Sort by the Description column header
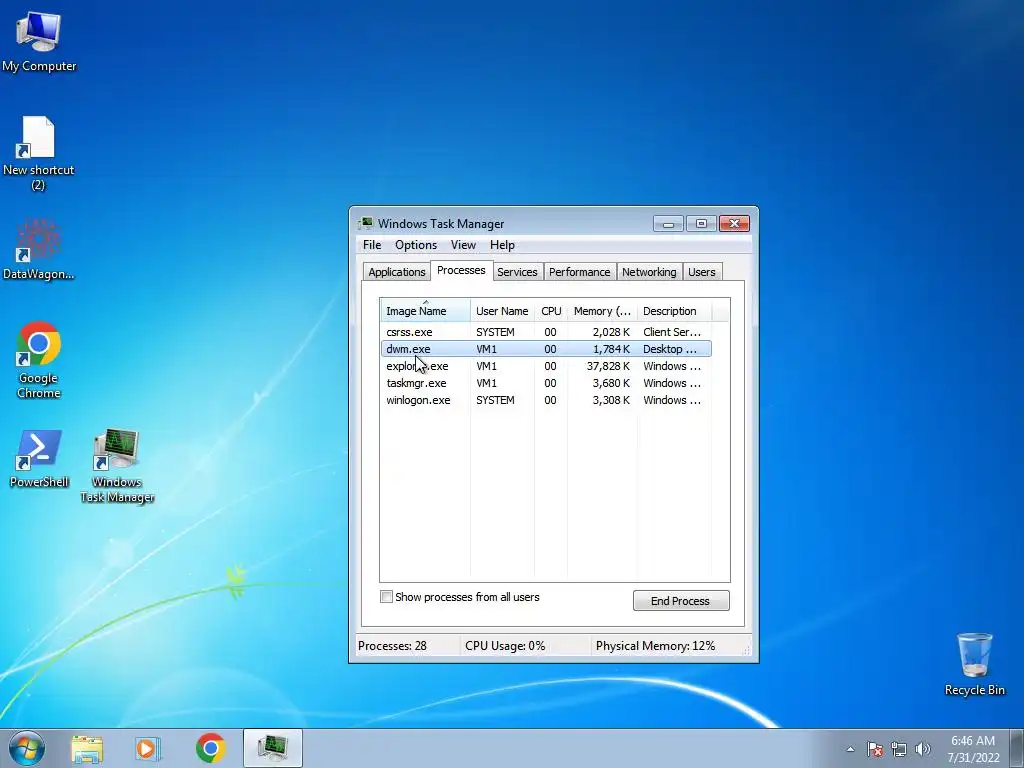 click(x=674, y=311)
